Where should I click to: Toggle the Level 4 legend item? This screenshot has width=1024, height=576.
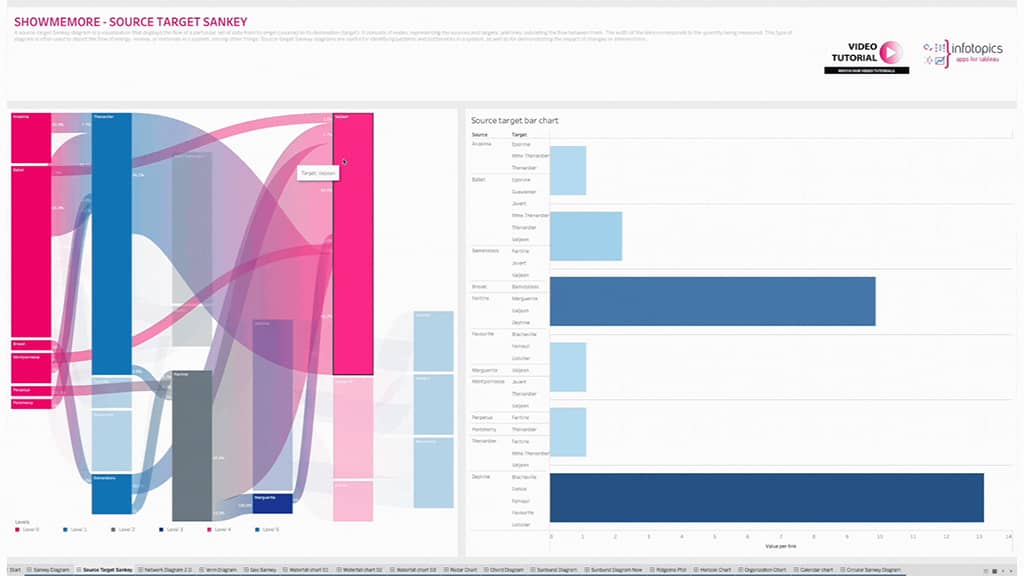point(219,530)
